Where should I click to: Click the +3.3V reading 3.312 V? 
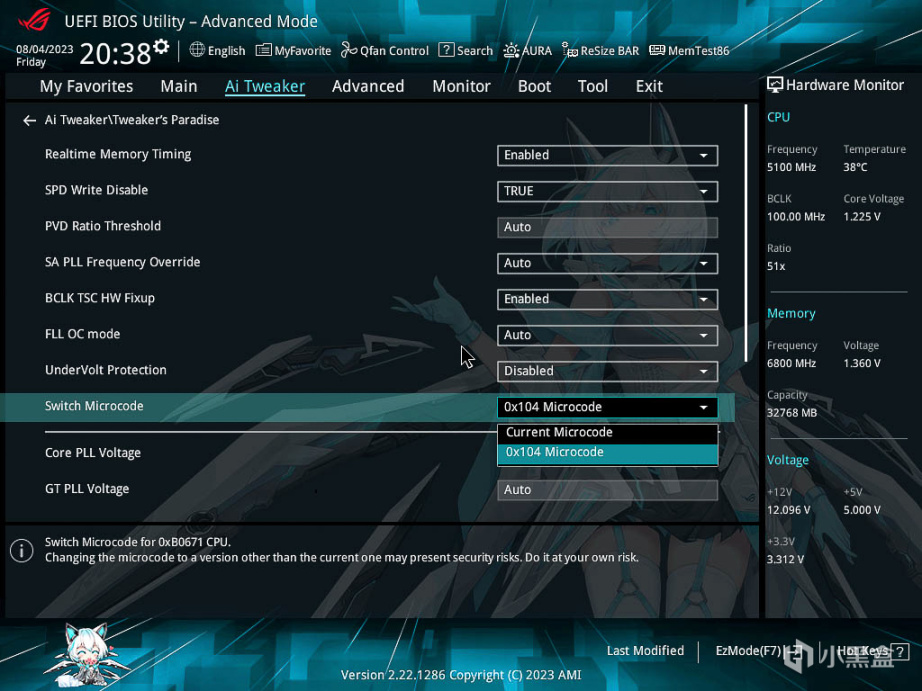coord(784,559)
